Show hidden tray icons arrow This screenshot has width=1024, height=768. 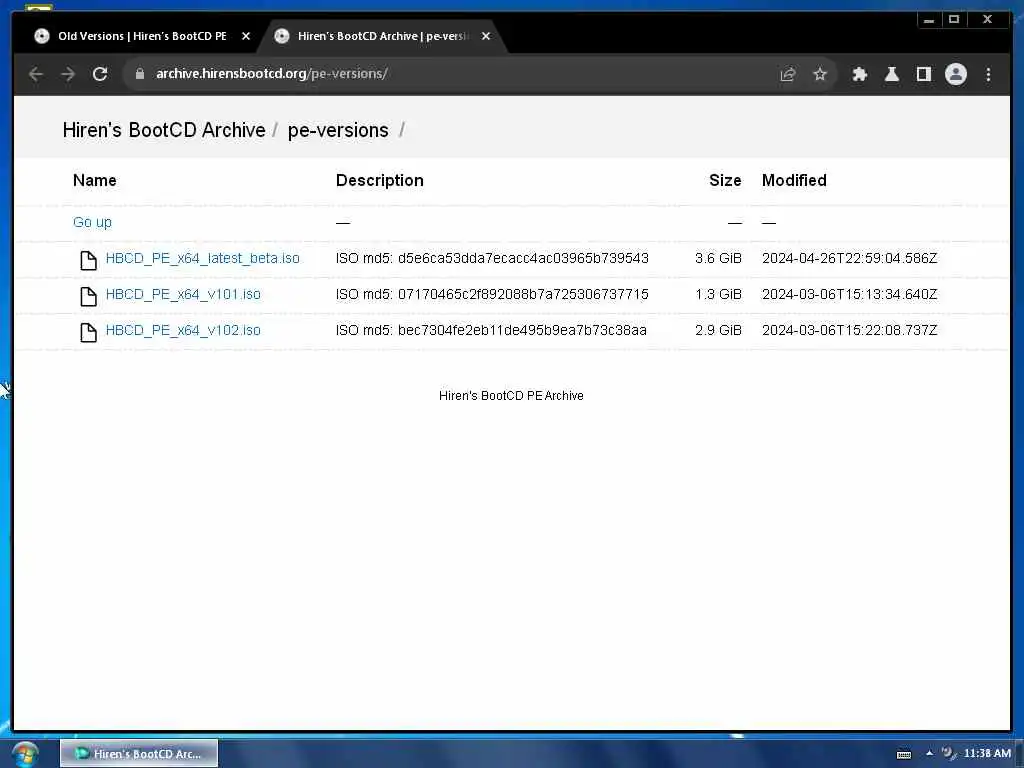[x=929, y=754]
